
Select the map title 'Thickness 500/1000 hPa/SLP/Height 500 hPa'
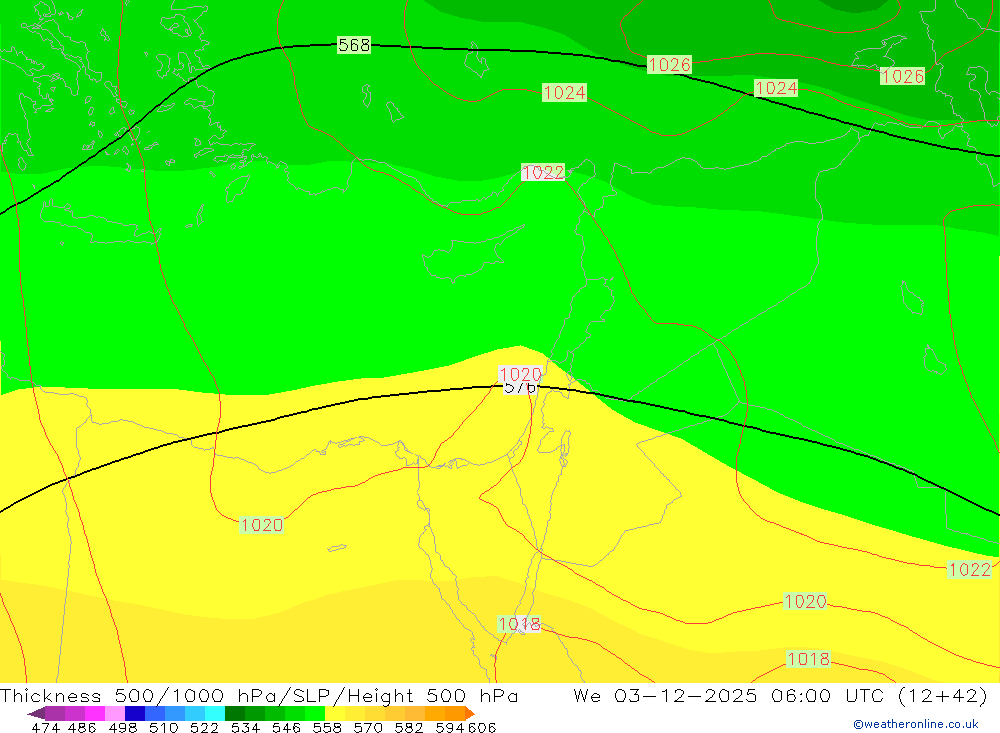[259, 695]
